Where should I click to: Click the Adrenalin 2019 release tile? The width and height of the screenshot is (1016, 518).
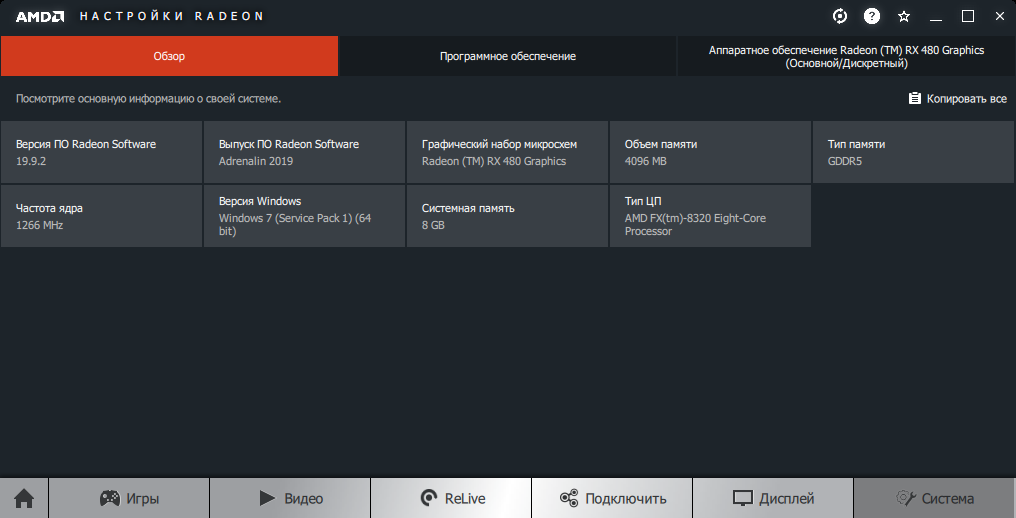tap(305, 152)
